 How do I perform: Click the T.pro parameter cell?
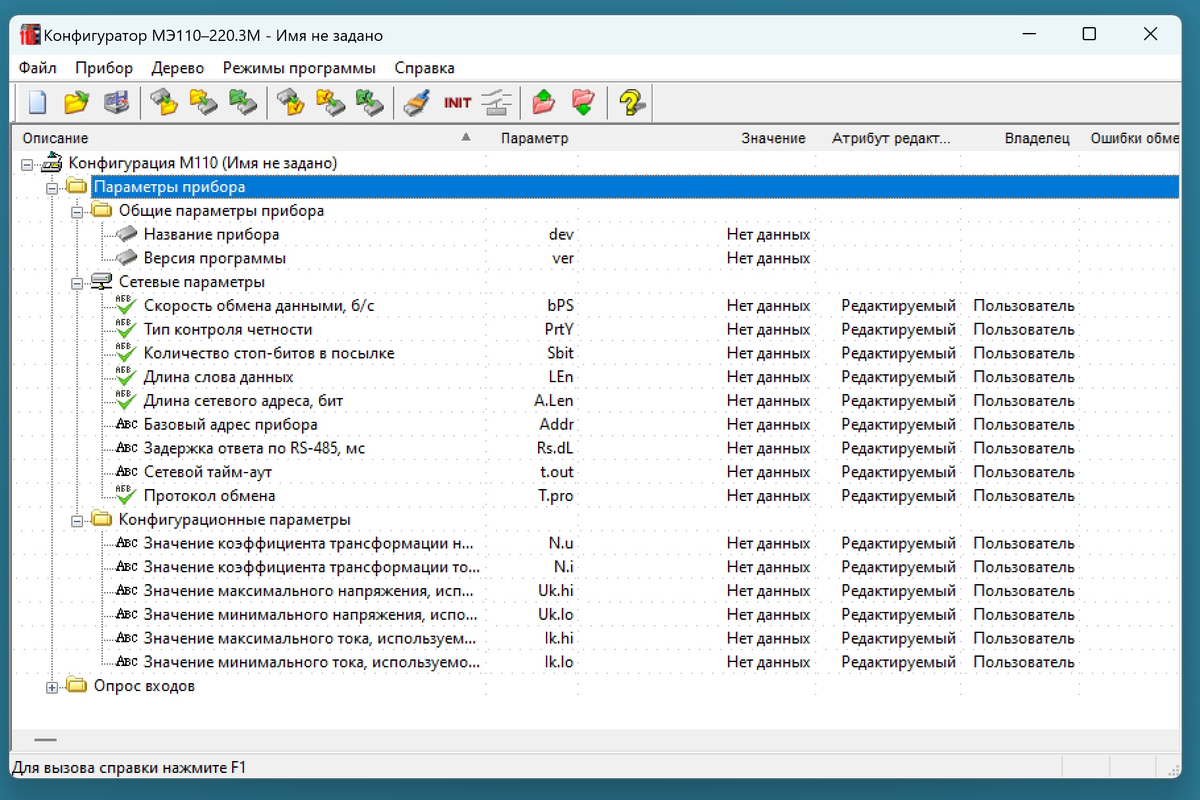pyautogui.click(x=555, y=495)
